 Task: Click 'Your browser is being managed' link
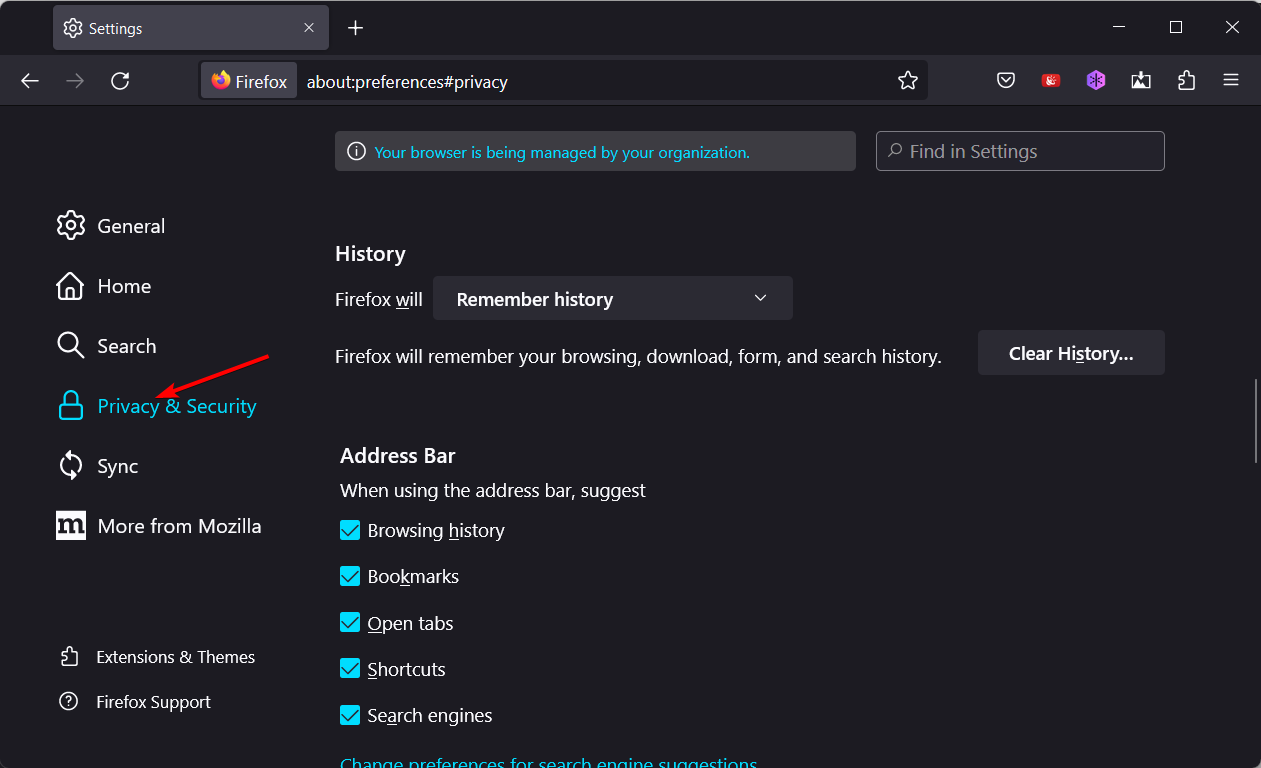562,153
